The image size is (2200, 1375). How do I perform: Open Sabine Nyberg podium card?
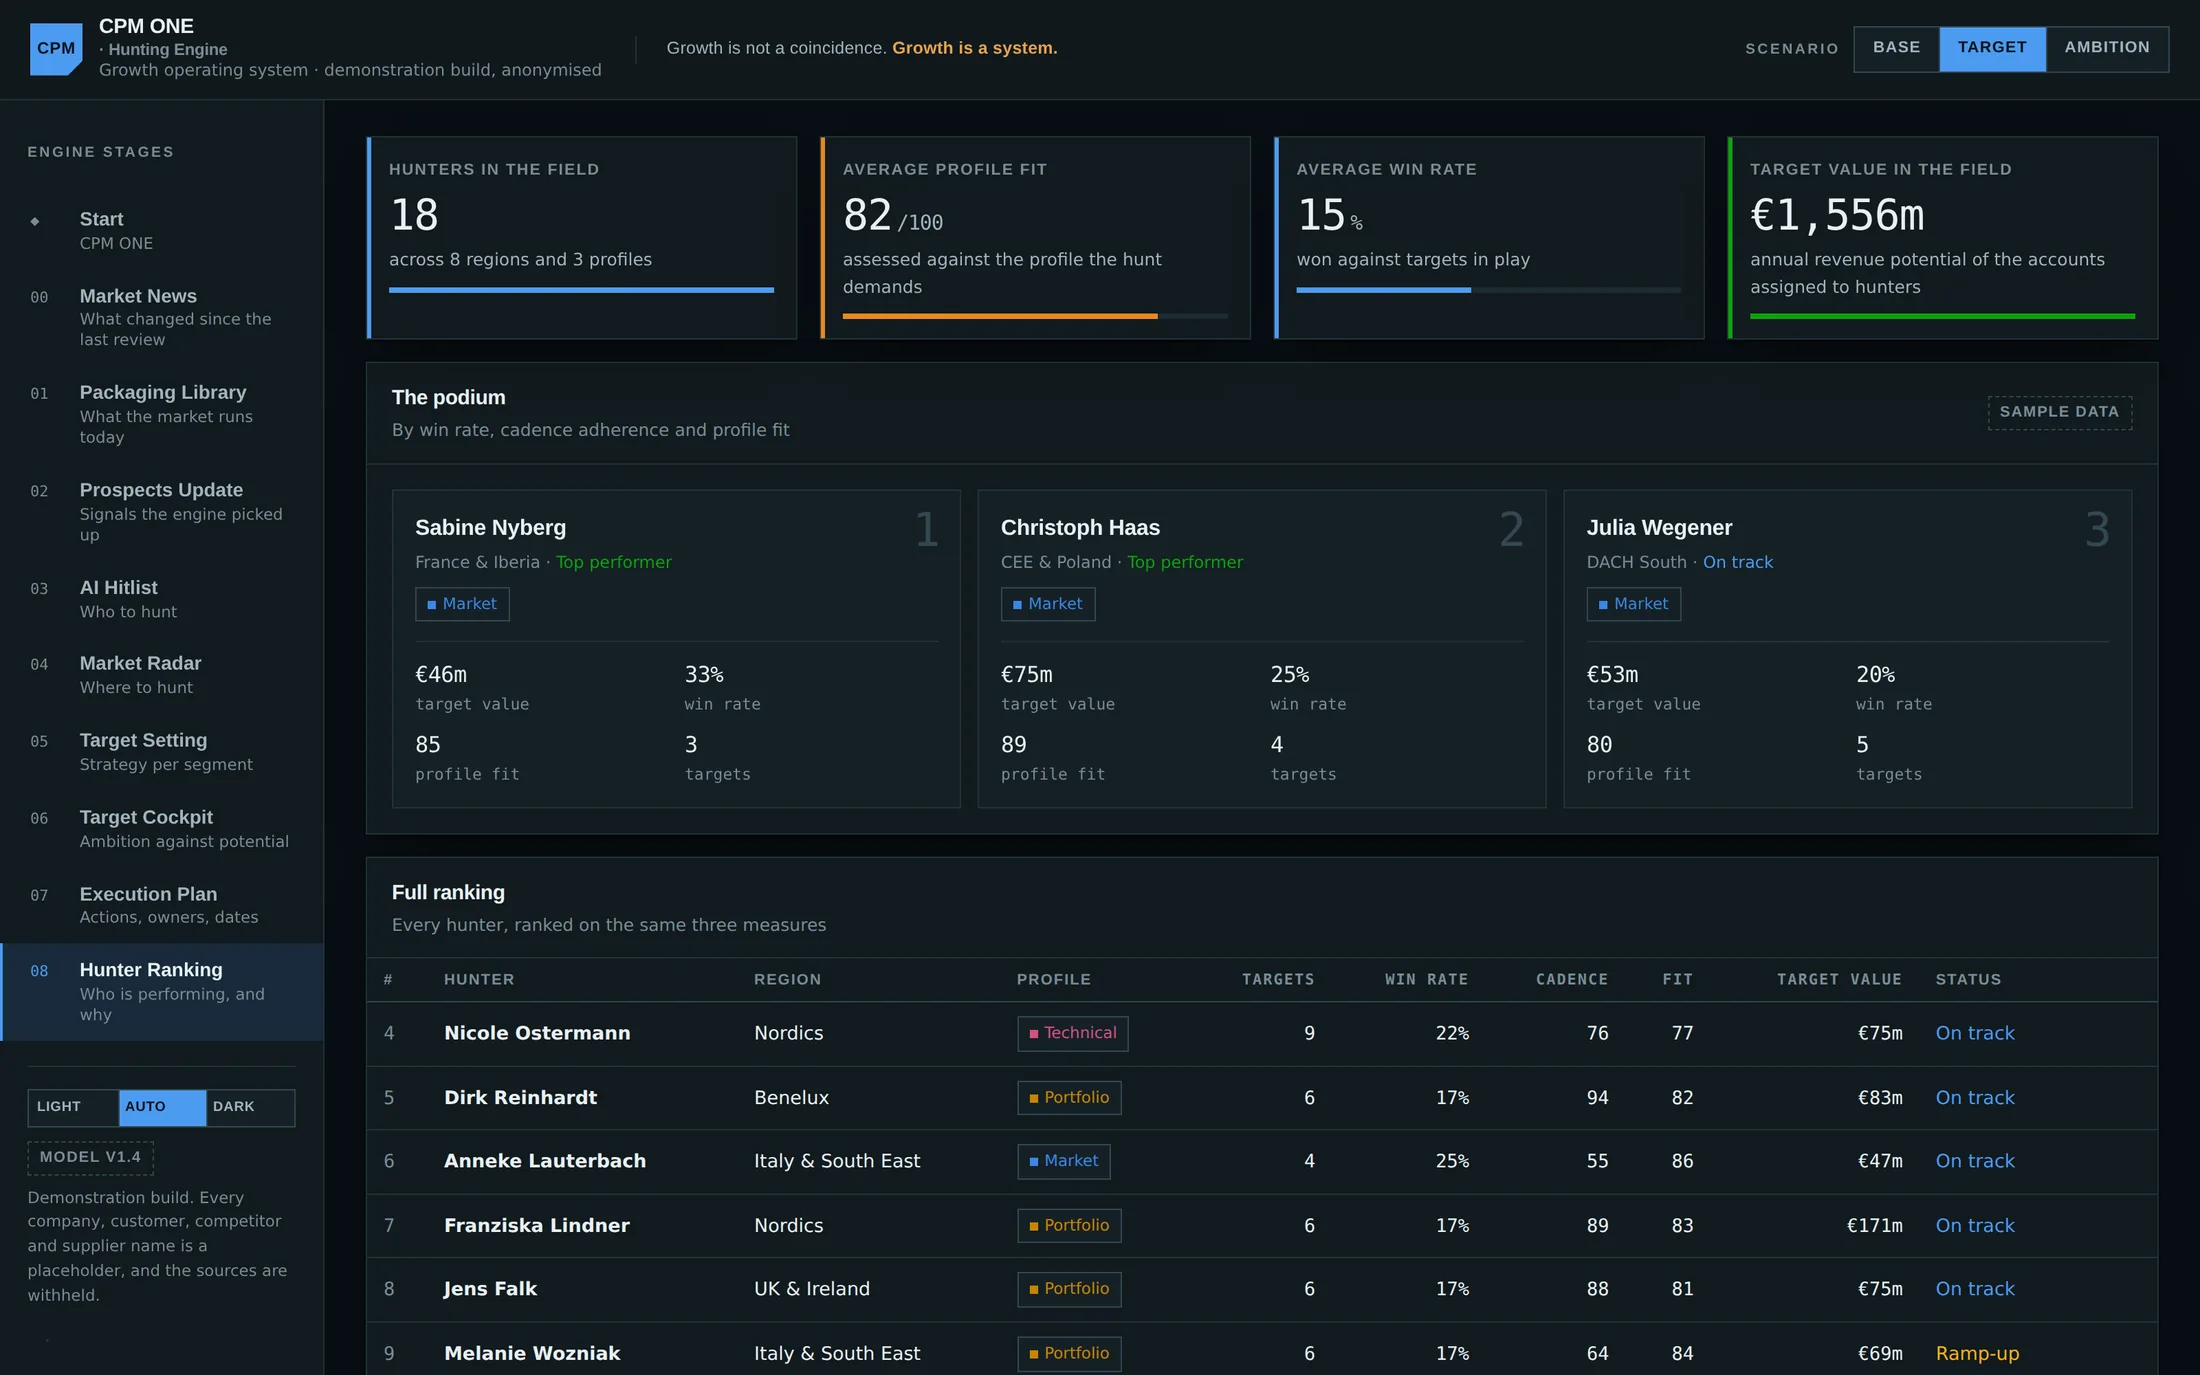[x=676, y=649]
